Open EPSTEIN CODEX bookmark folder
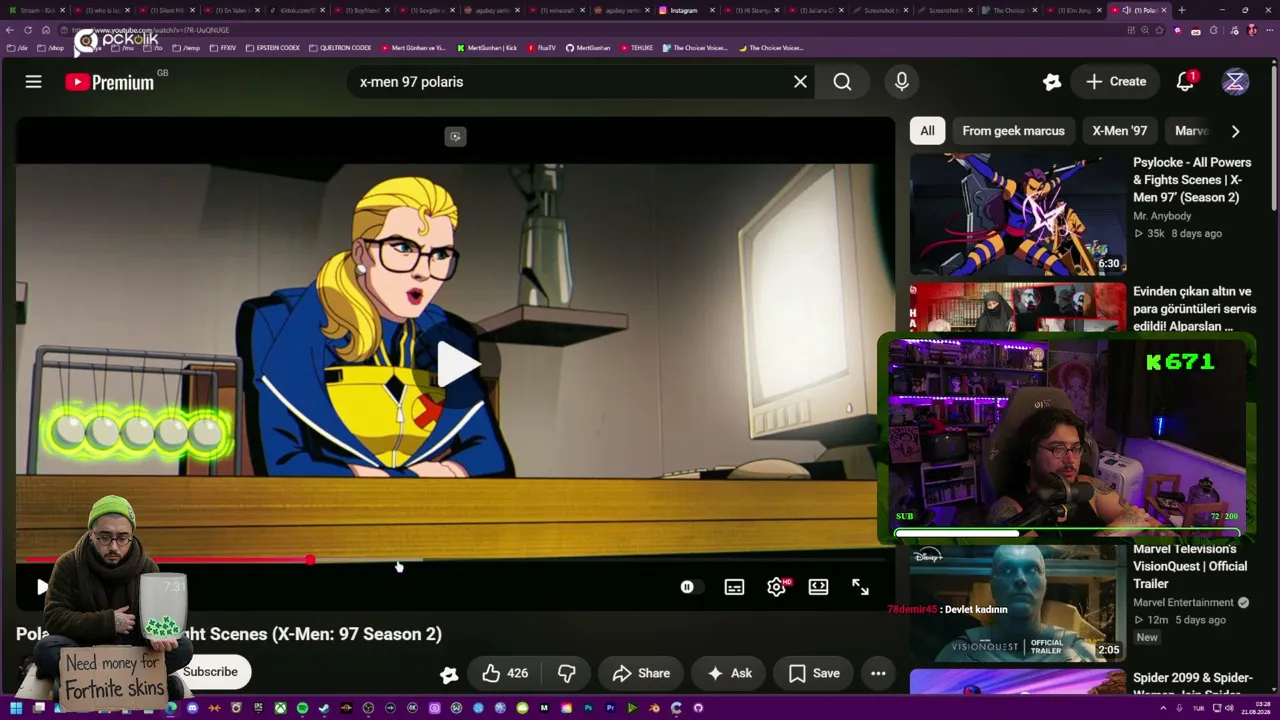 (273, 48)
